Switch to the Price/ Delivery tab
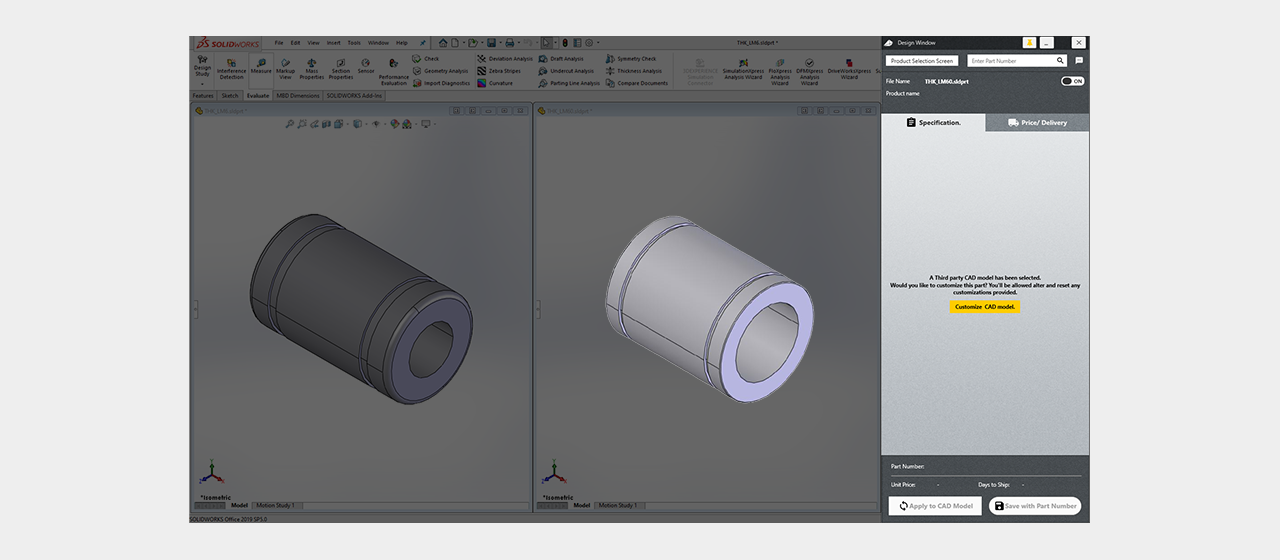Screen dimensions: 1280x560 [x=1038, y=122]
